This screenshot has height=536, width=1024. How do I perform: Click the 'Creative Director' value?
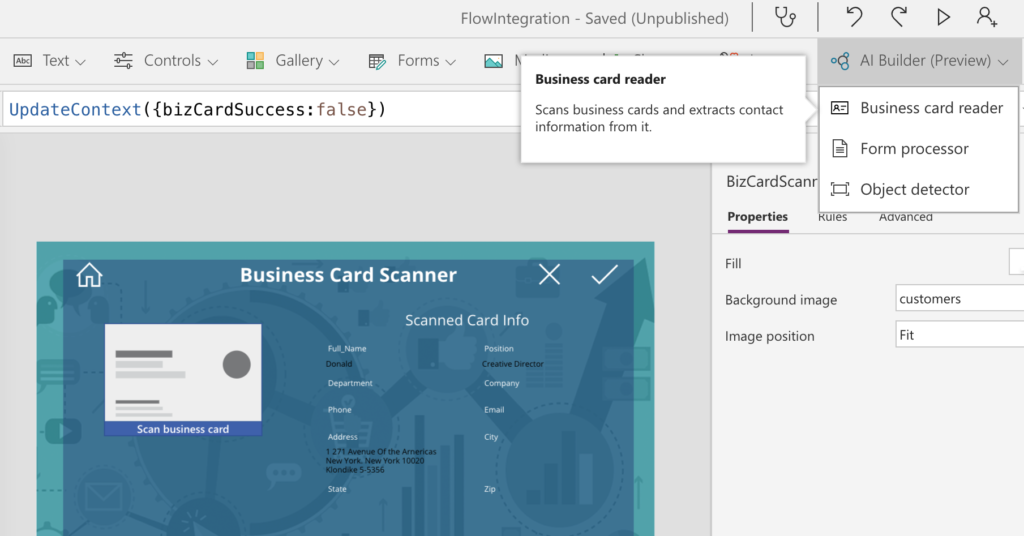tap(513, 364)
